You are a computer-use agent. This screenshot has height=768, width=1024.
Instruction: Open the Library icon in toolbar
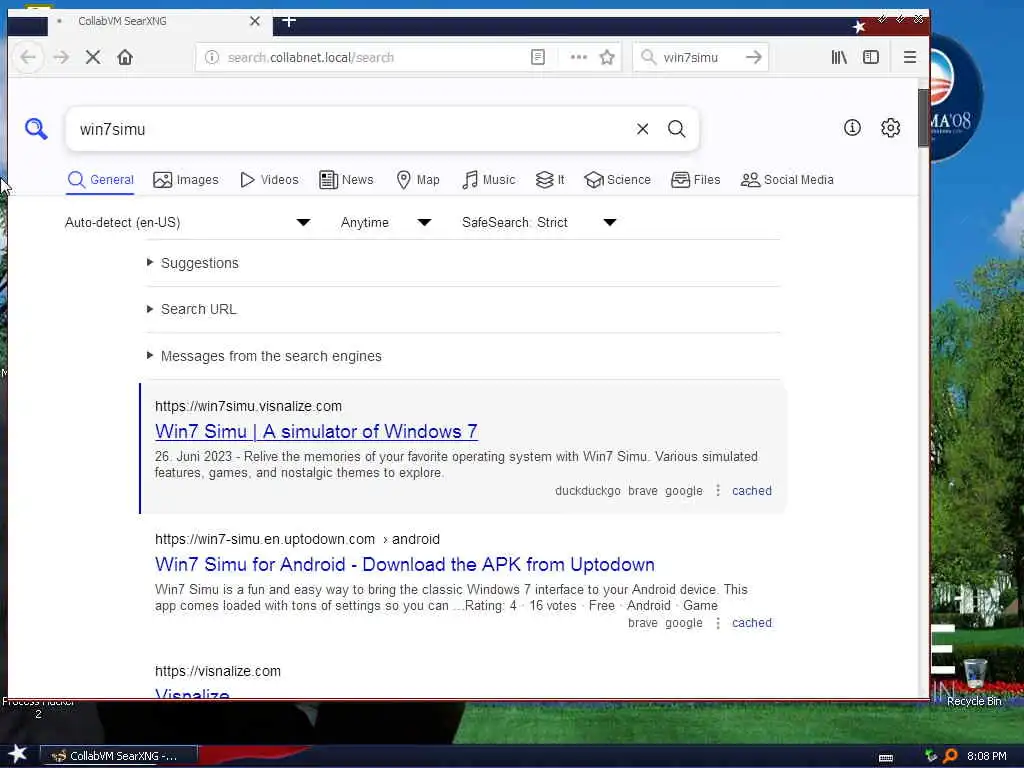[839, 57]
